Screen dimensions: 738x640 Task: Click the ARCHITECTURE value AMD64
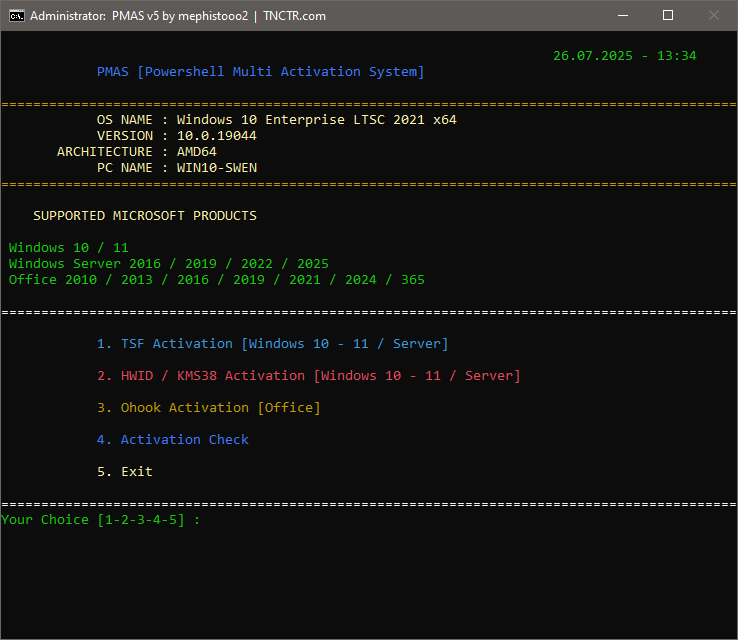(197, 152)
